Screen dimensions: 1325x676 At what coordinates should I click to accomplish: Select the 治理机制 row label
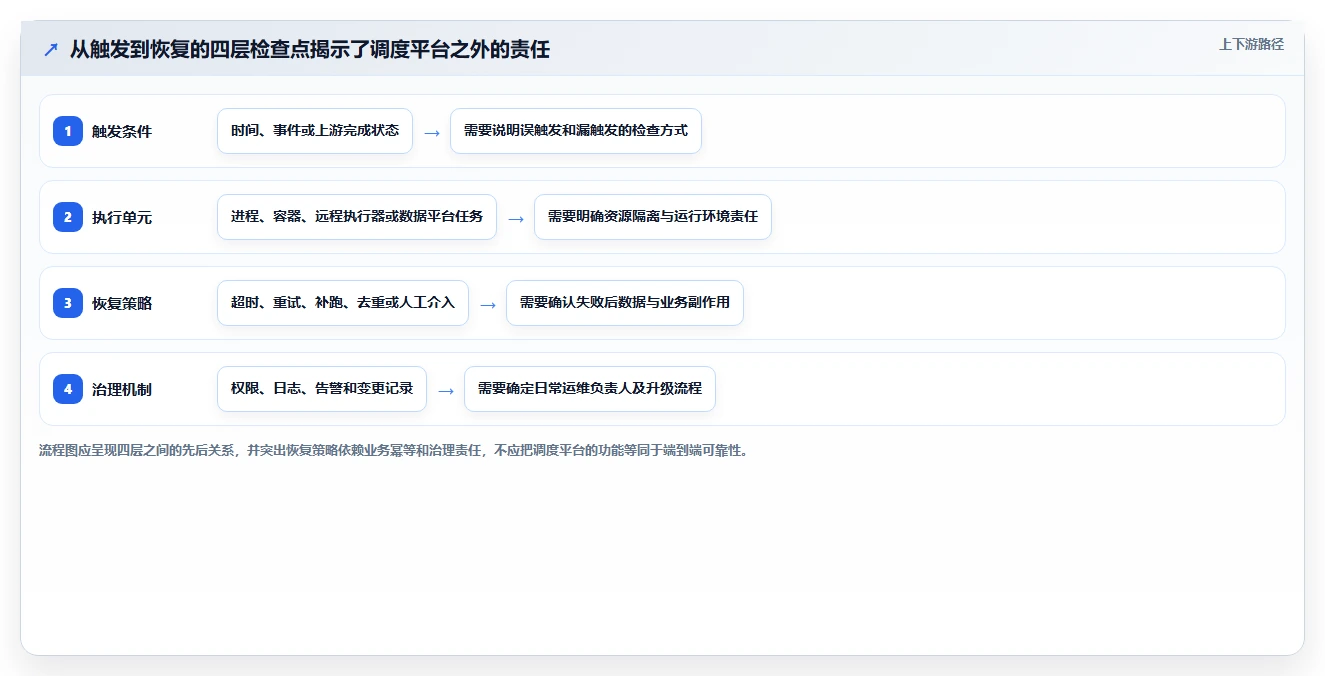tap(122, 390)
